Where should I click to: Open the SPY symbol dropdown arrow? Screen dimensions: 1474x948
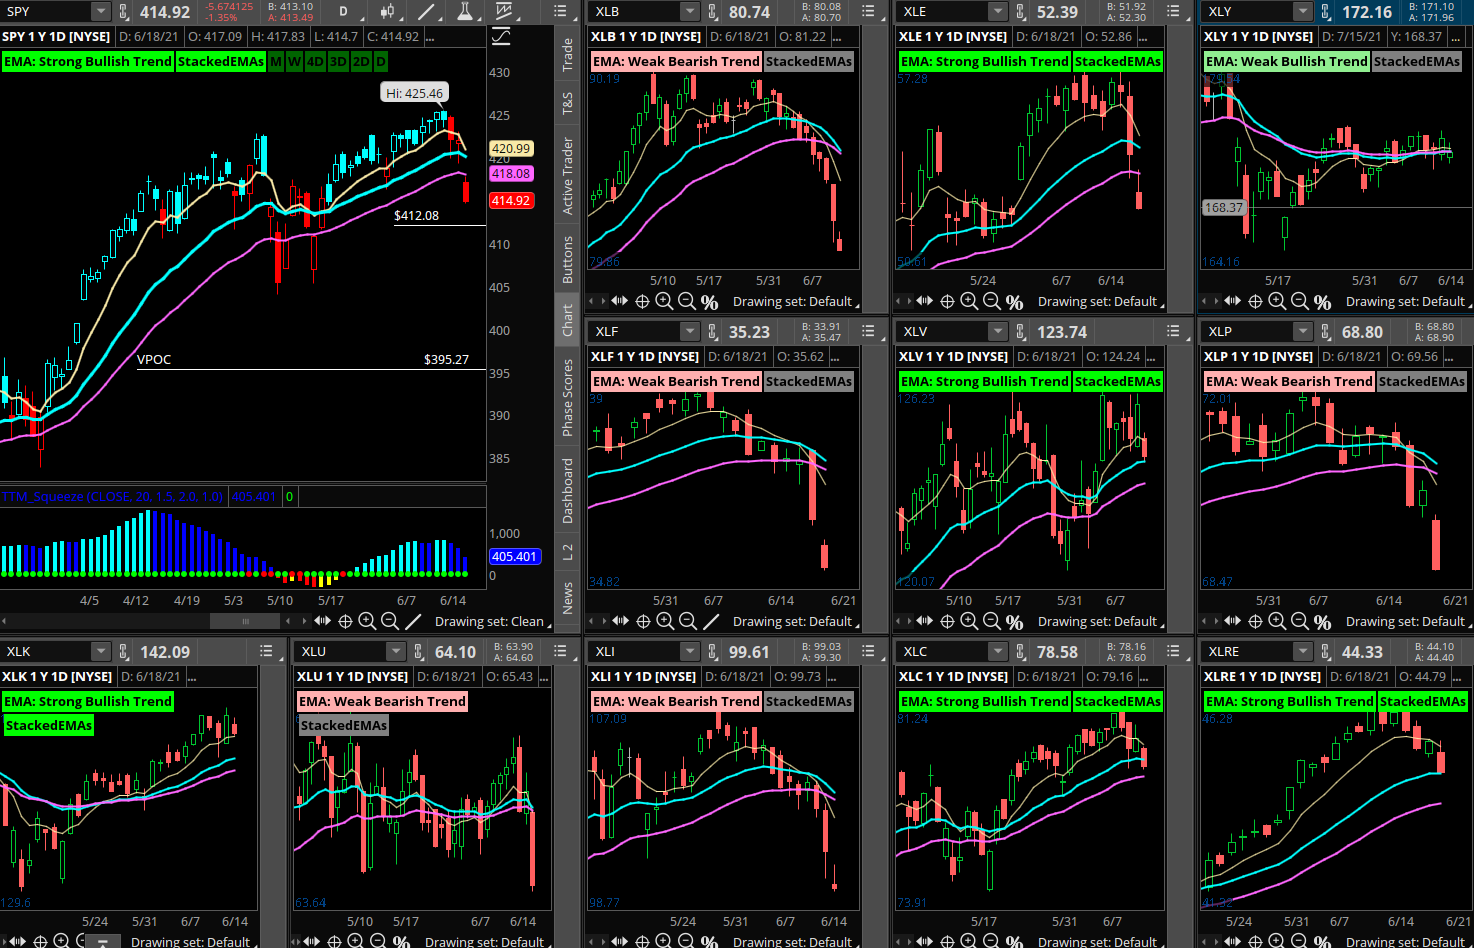click(100, 12)
